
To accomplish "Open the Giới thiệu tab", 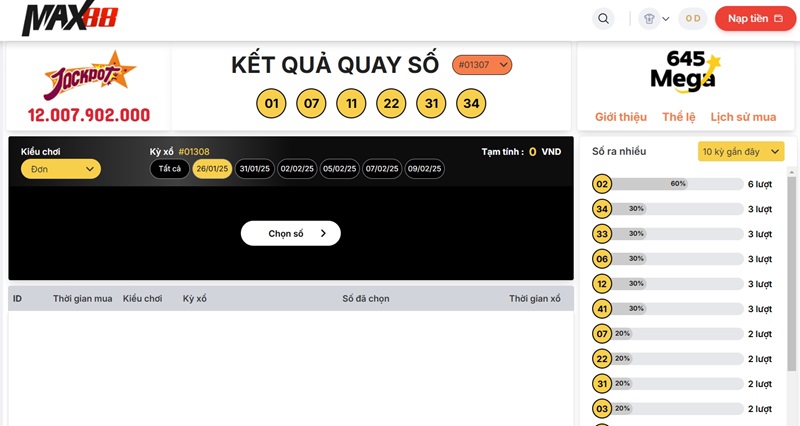I will tap(621, 117).
